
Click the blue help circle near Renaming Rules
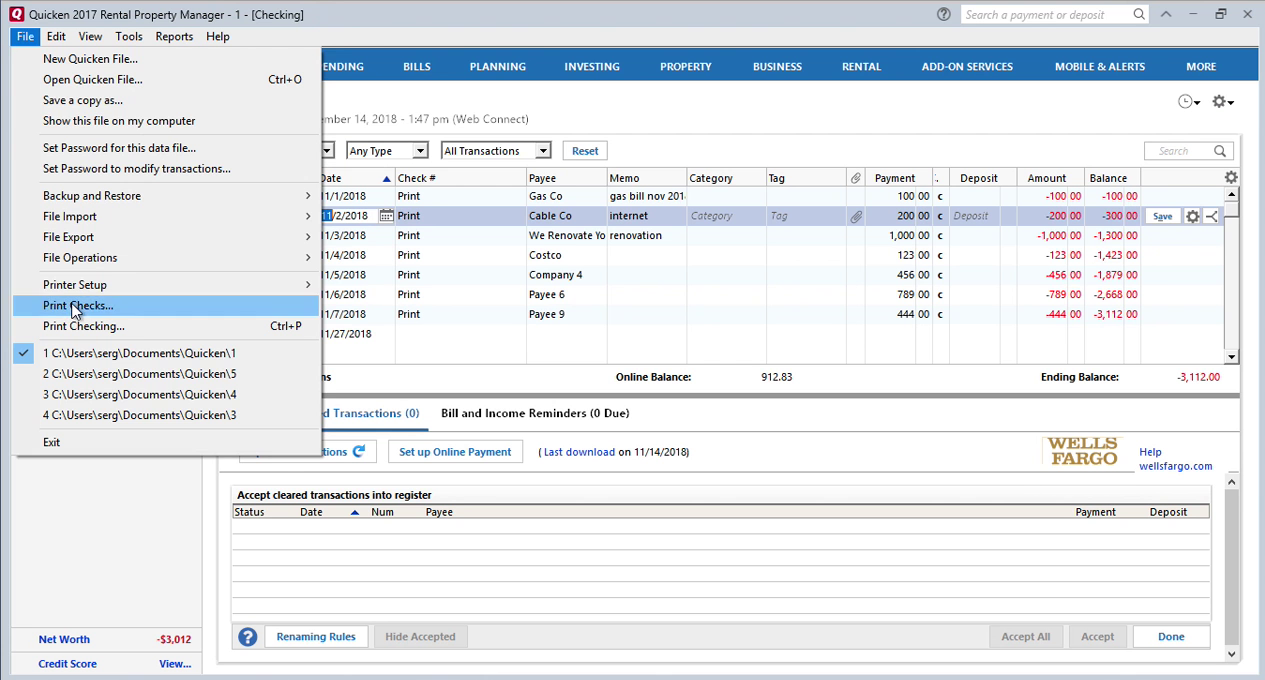click(247, 636)
